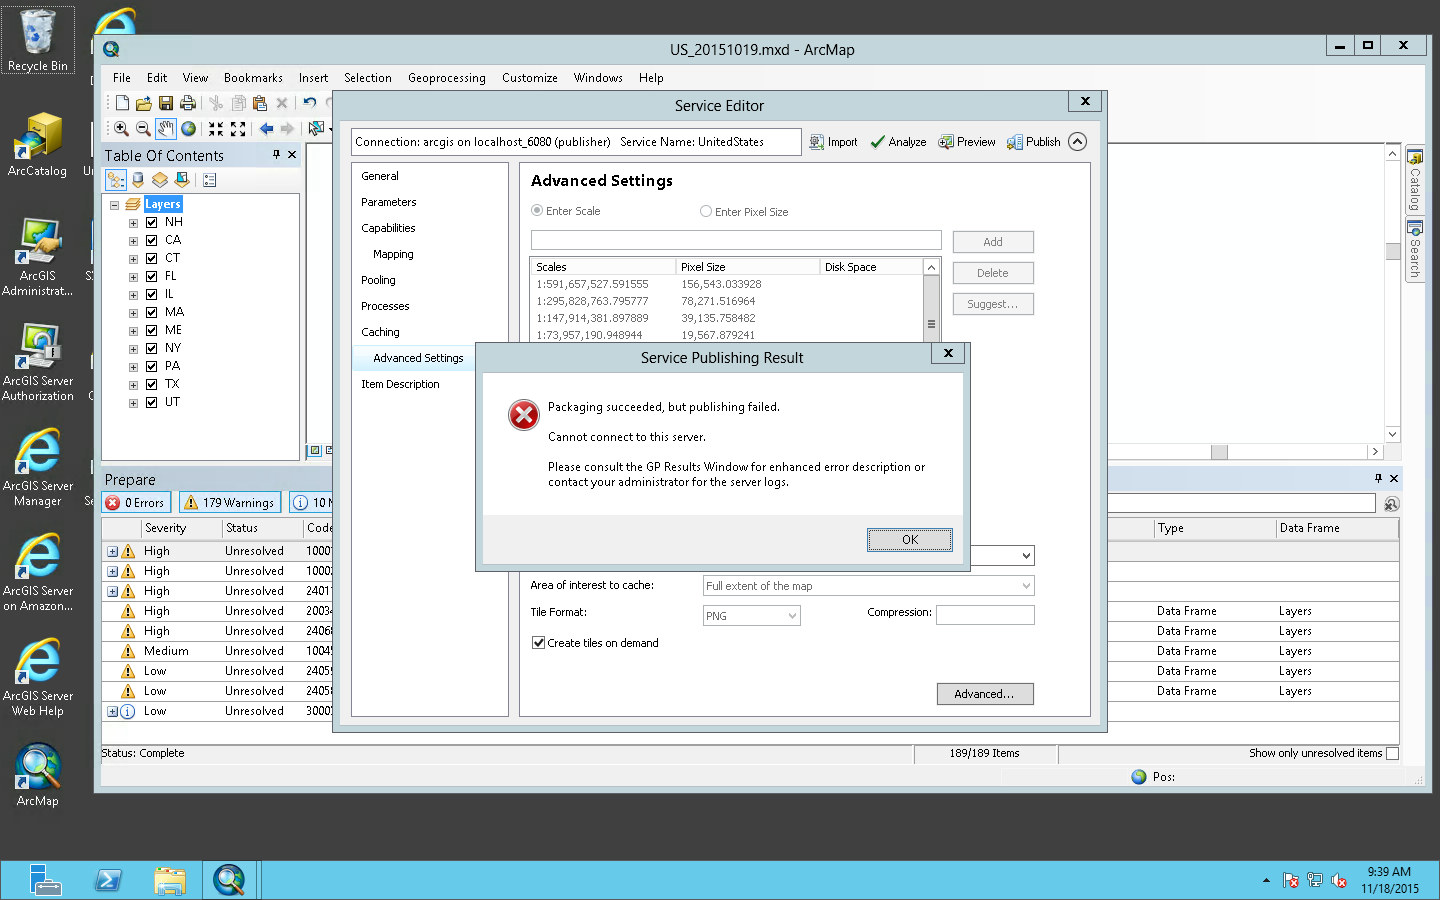Click the map view vertical scrollbar thumb

(x=1392, y=251)
